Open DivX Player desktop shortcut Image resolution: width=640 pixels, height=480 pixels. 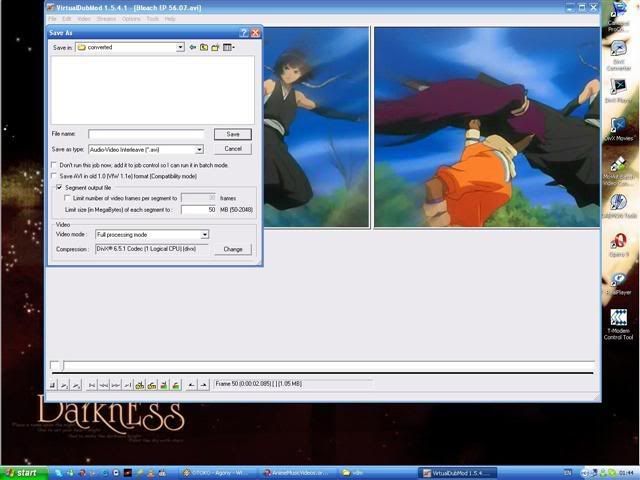[619, 90]
